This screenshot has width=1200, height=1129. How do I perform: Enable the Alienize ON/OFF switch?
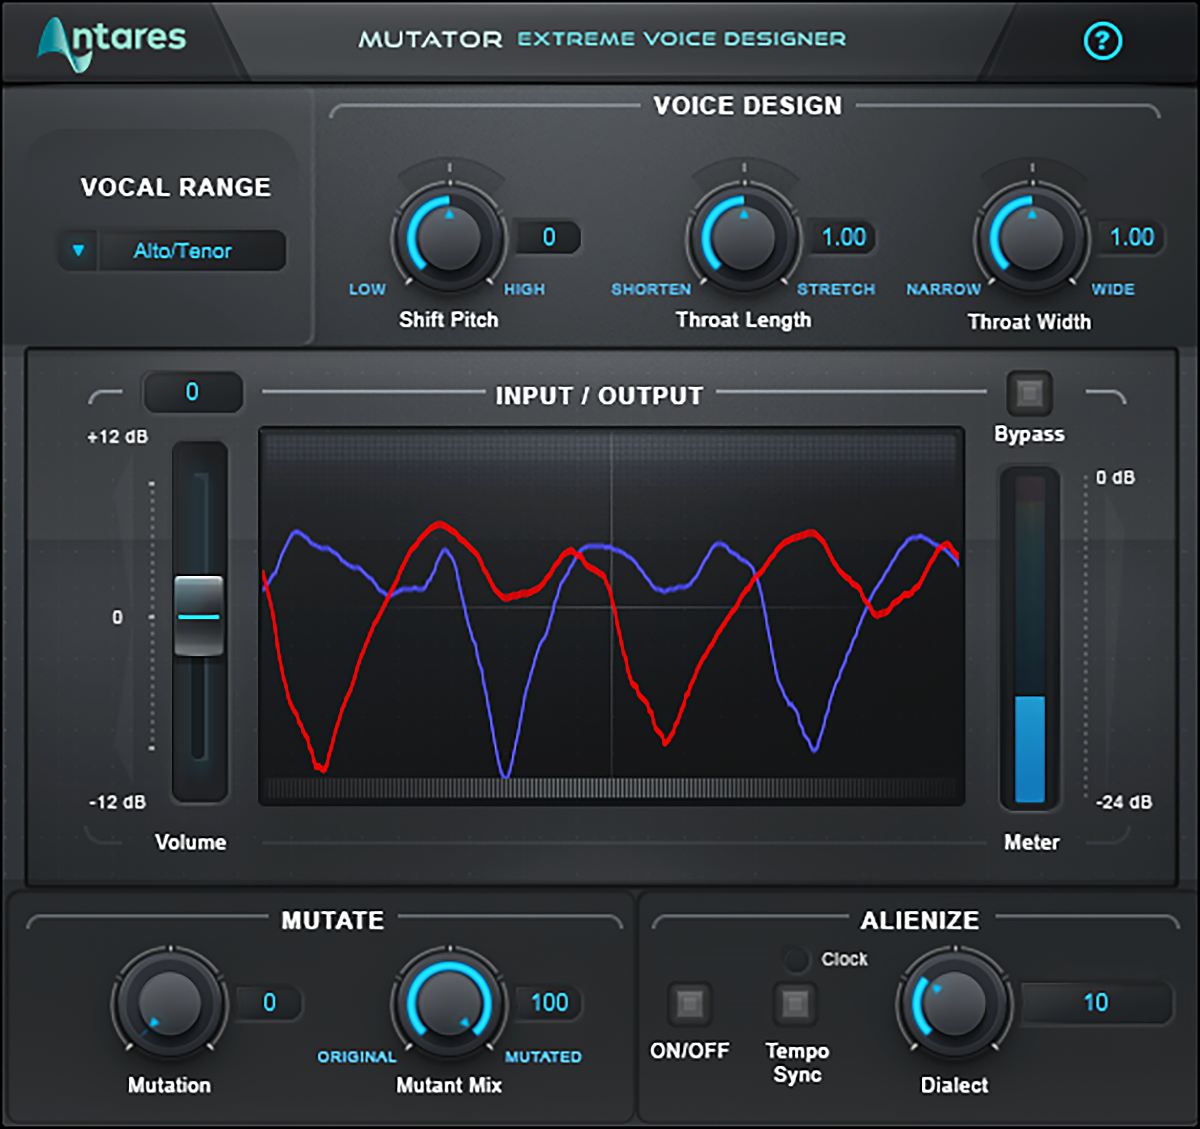point(689,1003)
